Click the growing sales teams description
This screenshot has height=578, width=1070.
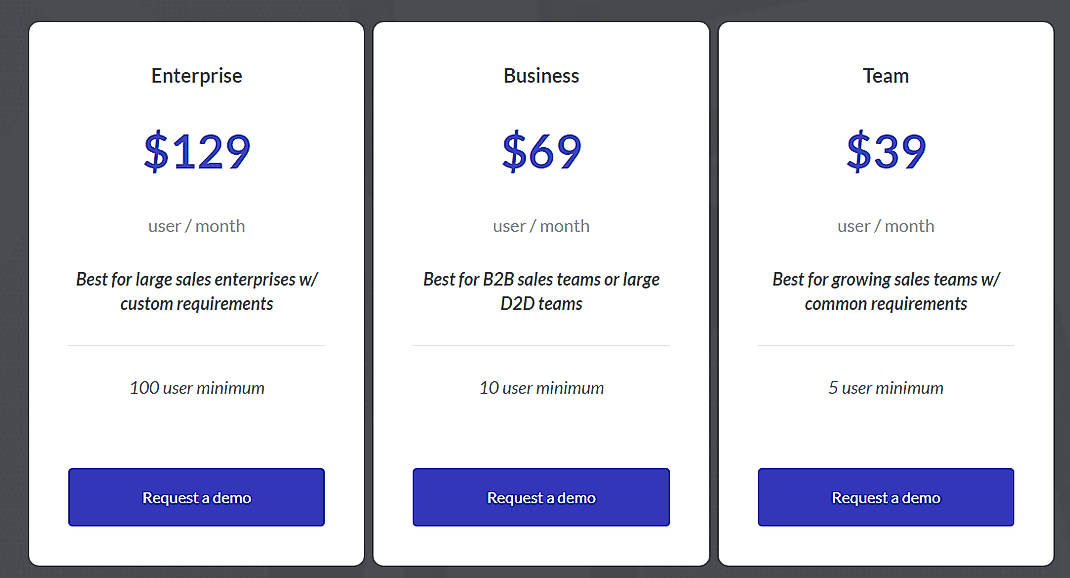[885, 291]
